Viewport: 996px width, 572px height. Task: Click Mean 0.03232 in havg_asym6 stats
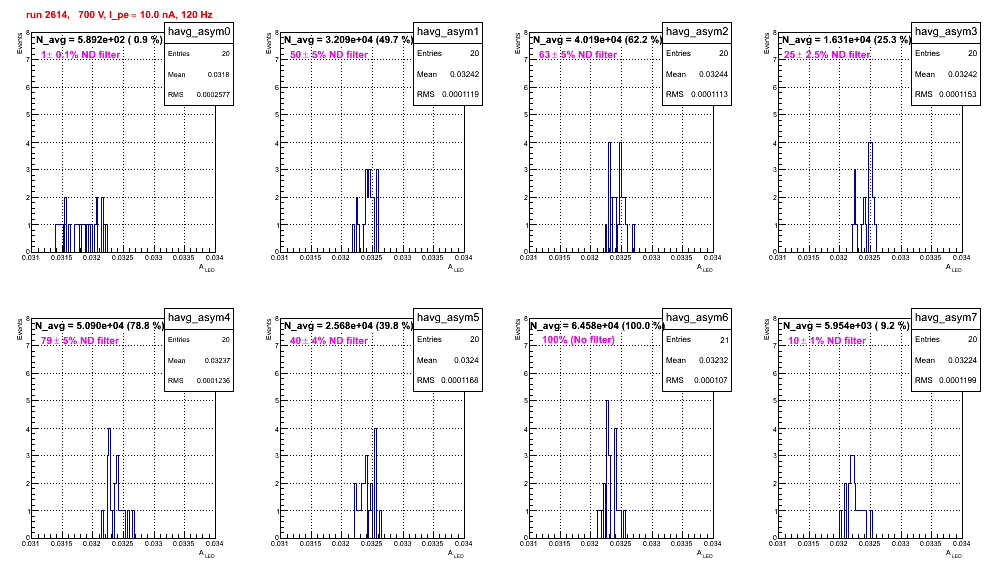[x=697, y=360]
